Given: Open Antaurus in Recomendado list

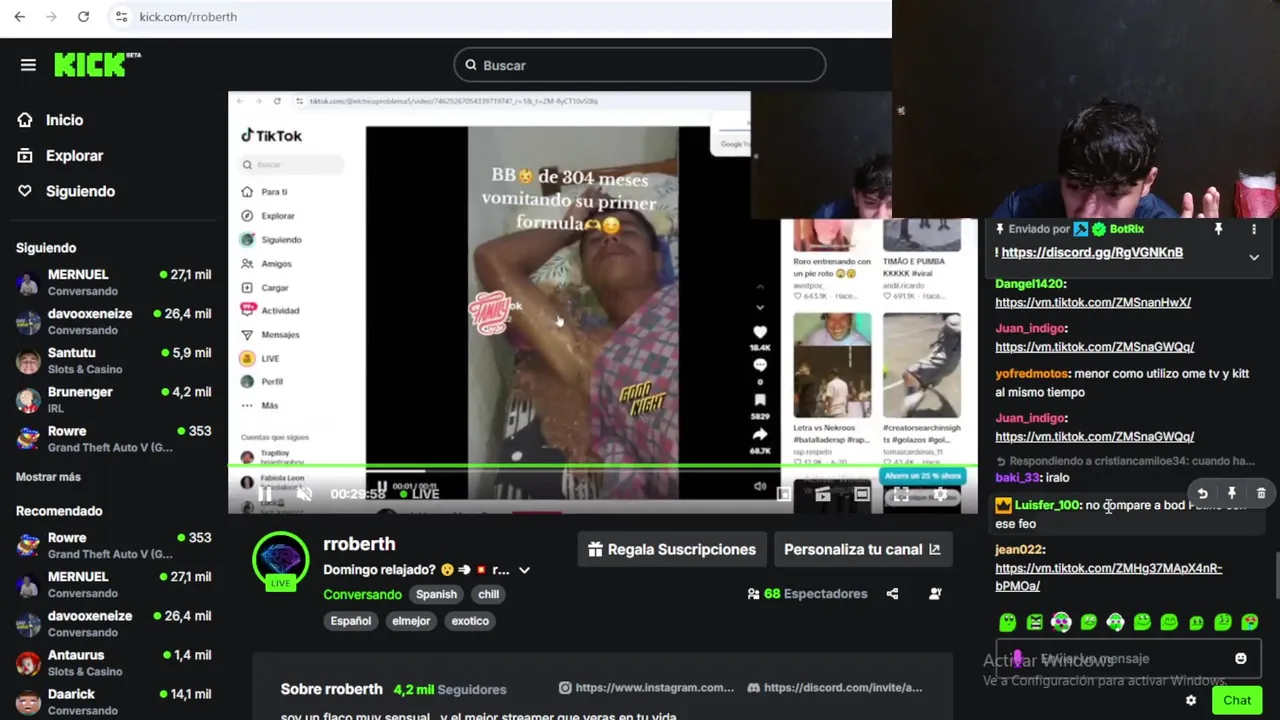Looking at the screenshot, I should [113, 663].
